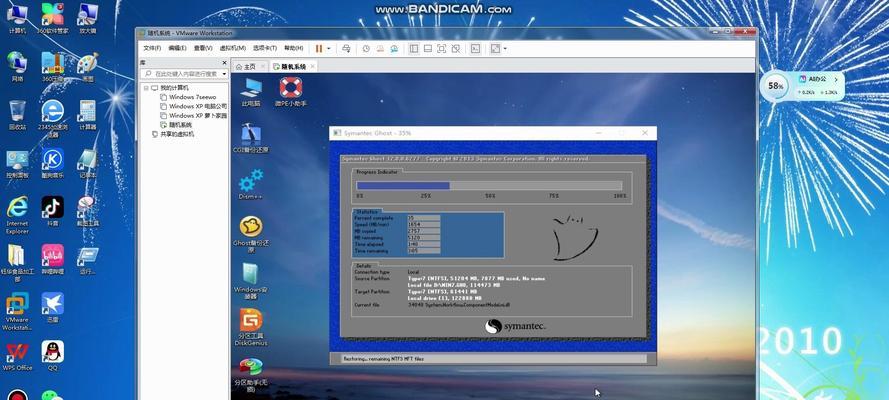Open 控制面板 desktop icon
This screenshot has height=400, width=889.
click(18, 164)
